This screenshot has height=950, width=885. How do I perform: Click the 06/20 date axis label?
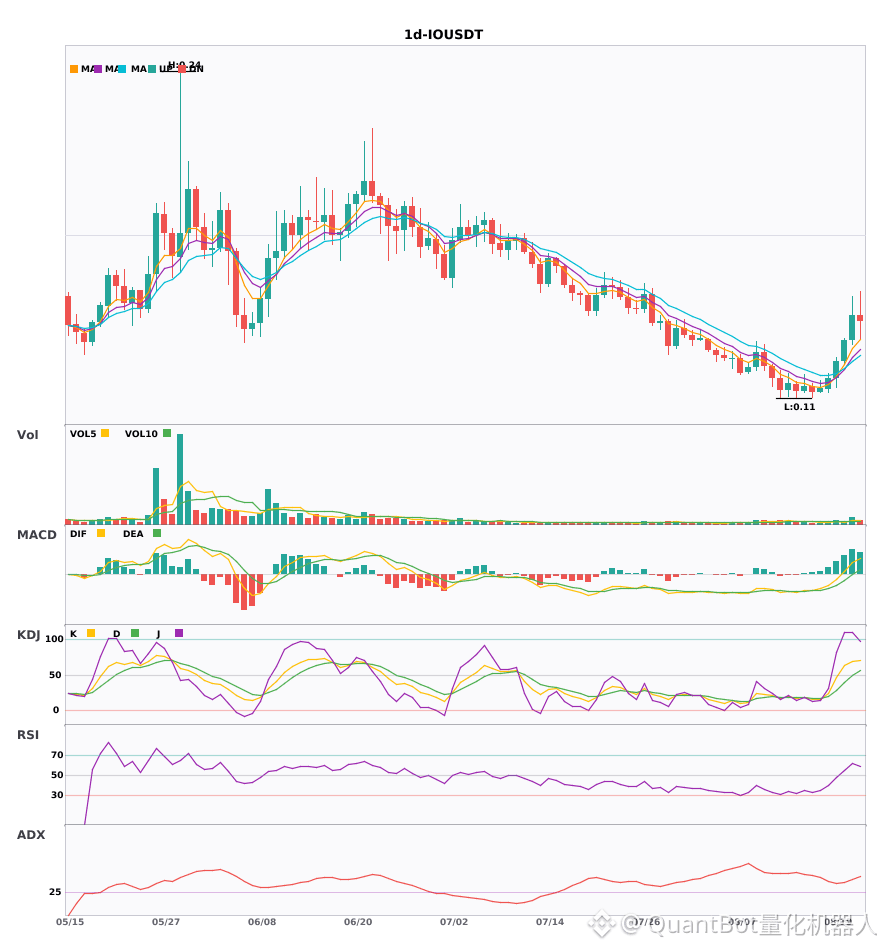358,922
